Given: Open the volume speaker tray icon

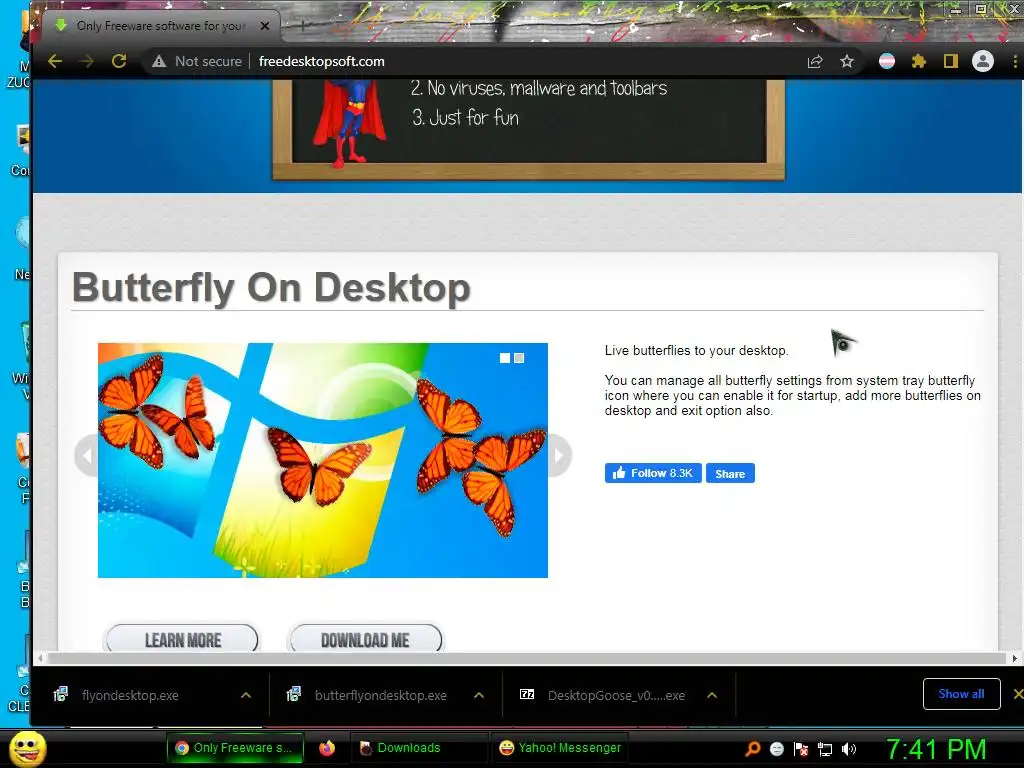Looking at the screenshot, I should point(848,749).
